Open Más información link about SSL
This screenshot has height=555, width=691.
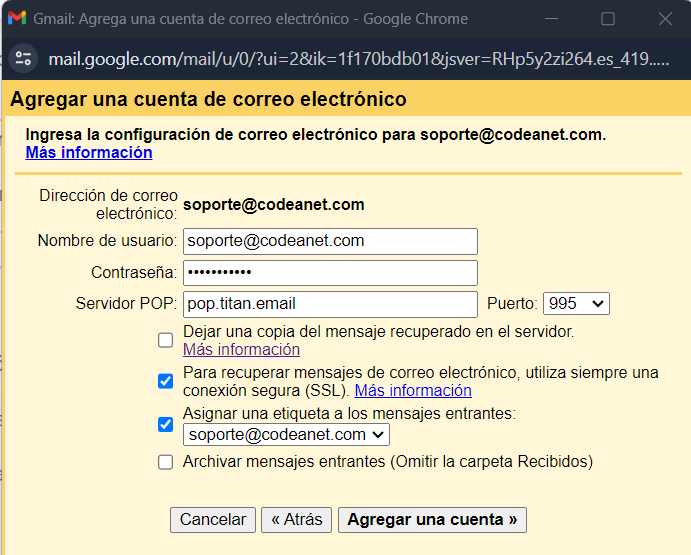pos(413,391)
